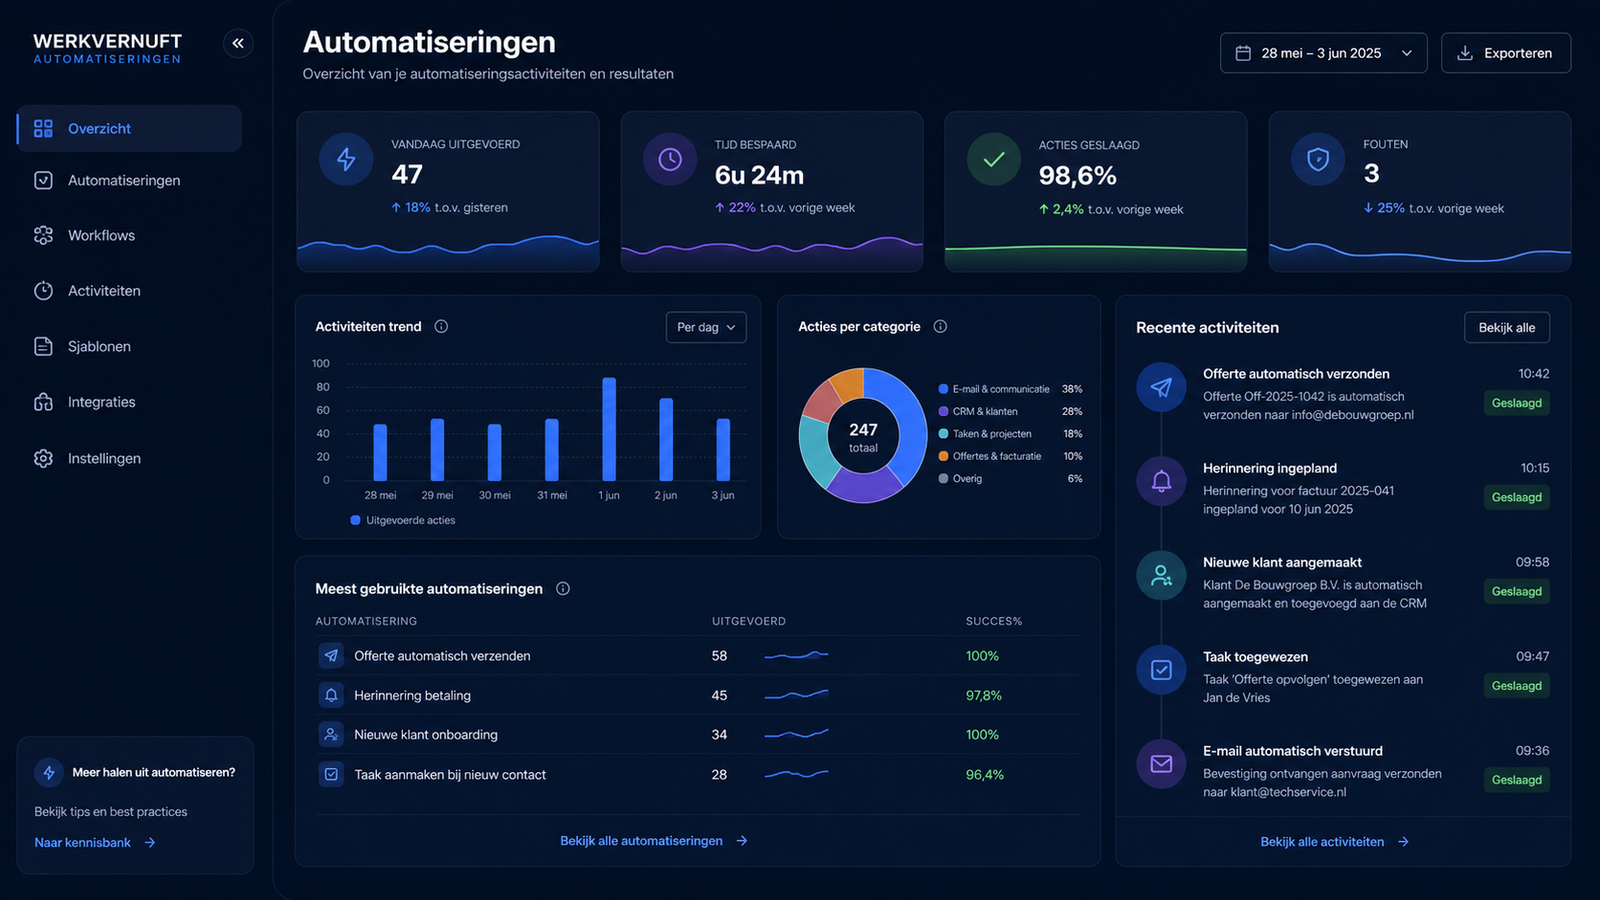Follow the Bekijk alle automatiseringen link
This screenshot has height=900, width=1600.
click(x=654, y=841)
